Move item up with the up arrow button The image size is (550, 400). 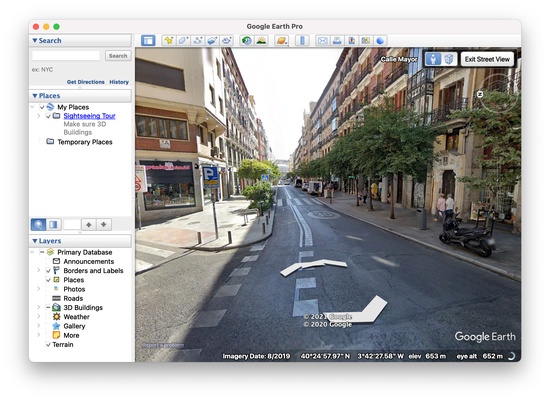tap(89, 224)
